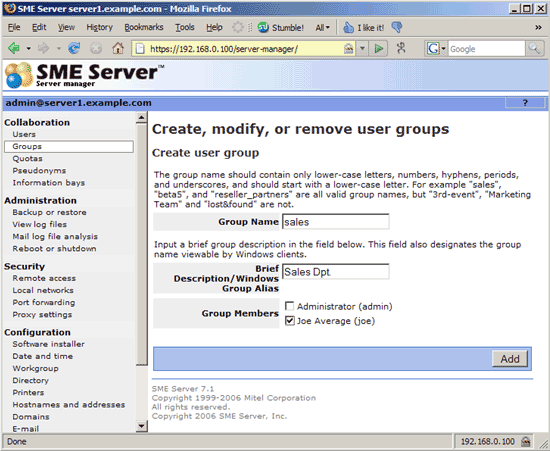Click into the Group Name input field
550x451 pixels.
click(336, 222)
